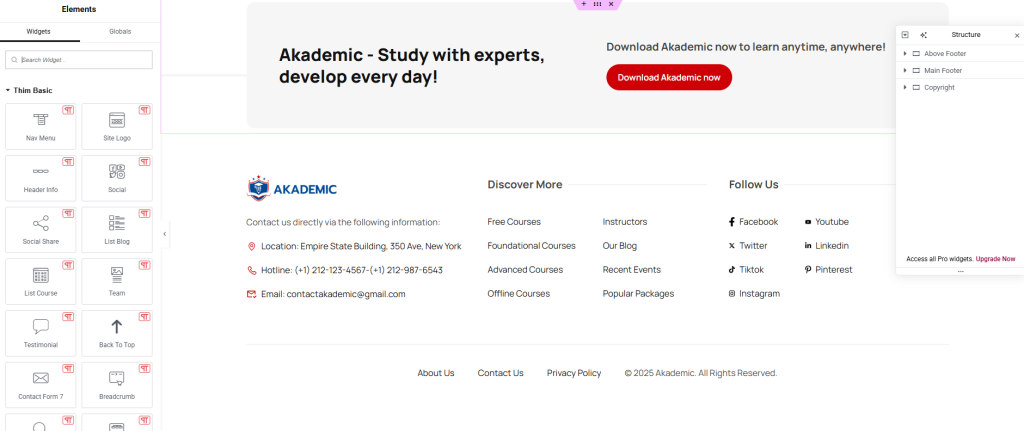Click the AI sparkle icon in Structure panel
1024x431 pixels.
pyautogui.click(x=923, y=35)
